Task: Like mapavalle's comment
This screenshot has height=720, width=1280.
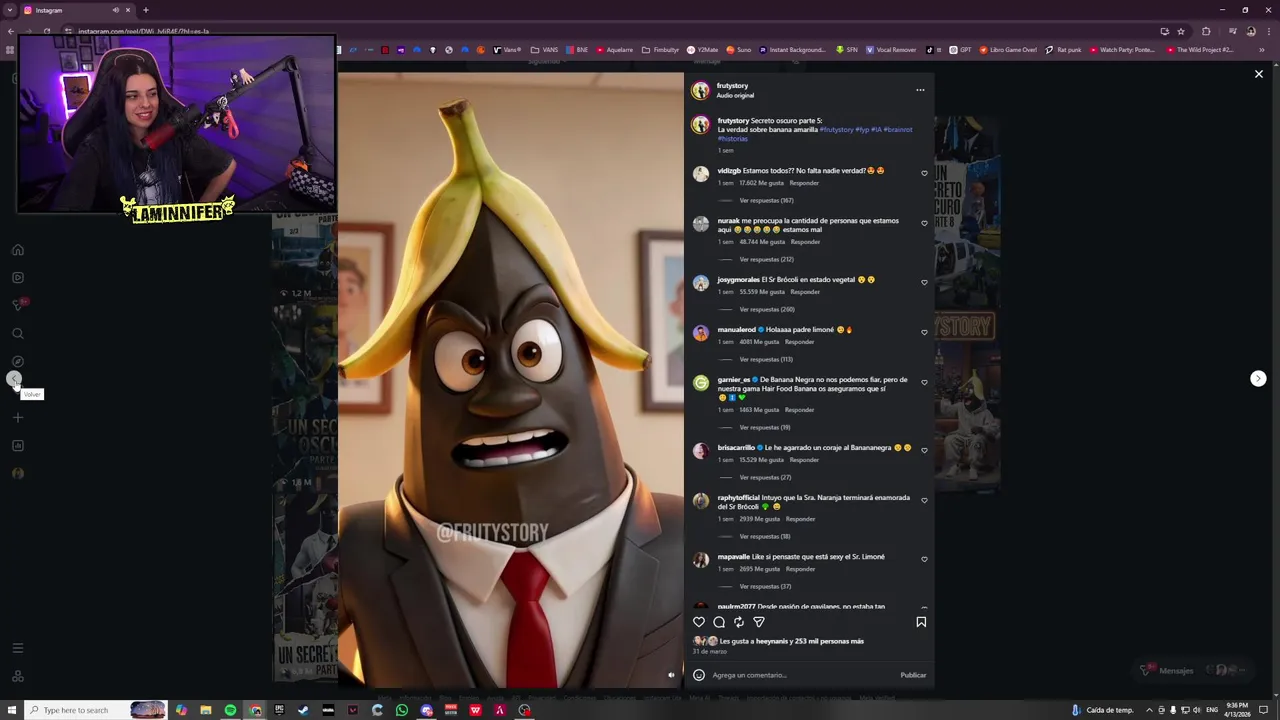Action: point(924,559)
